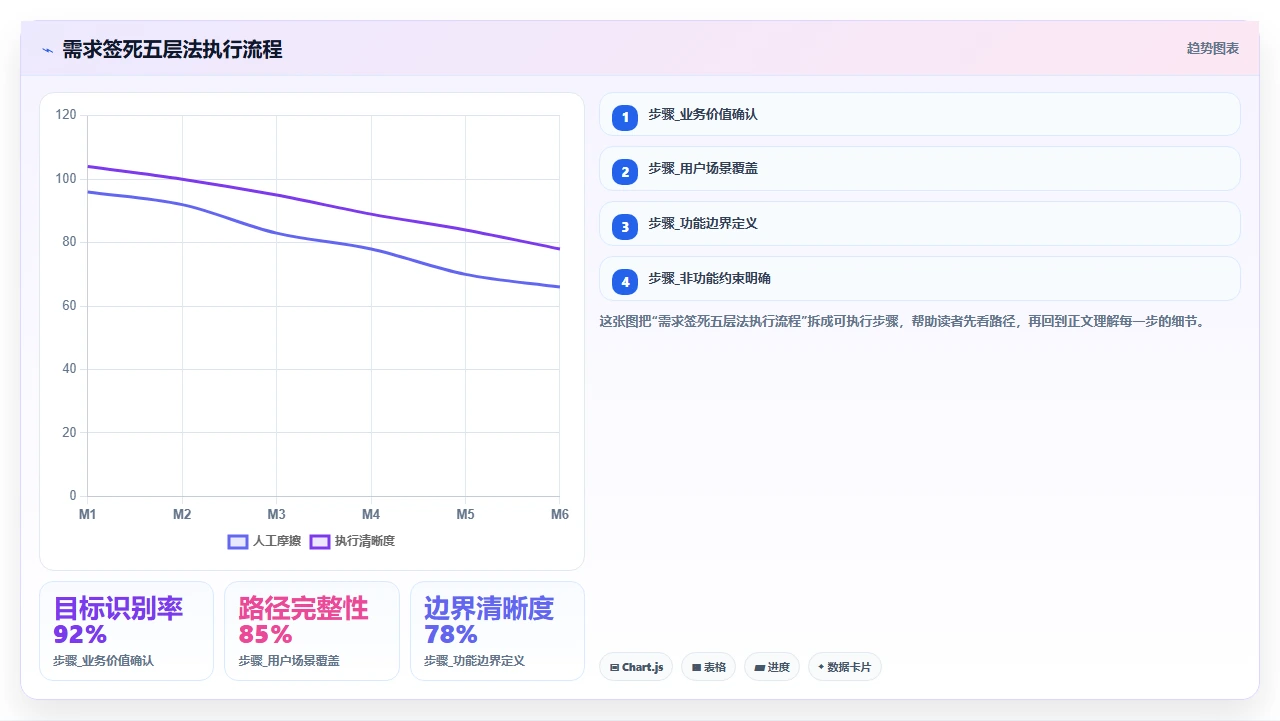The width and height of the screenshot is (1280, 721).
Task: Click 步骤_功能边界定义 caption under 78%
Action: (x=474, y=661)
